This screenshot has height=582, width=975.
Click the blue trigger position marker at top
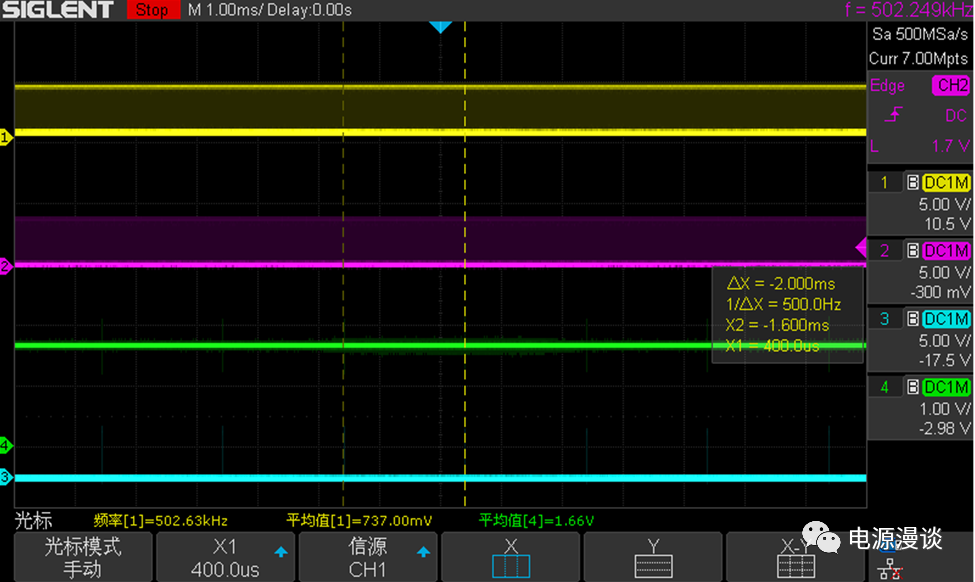[440, 27]
